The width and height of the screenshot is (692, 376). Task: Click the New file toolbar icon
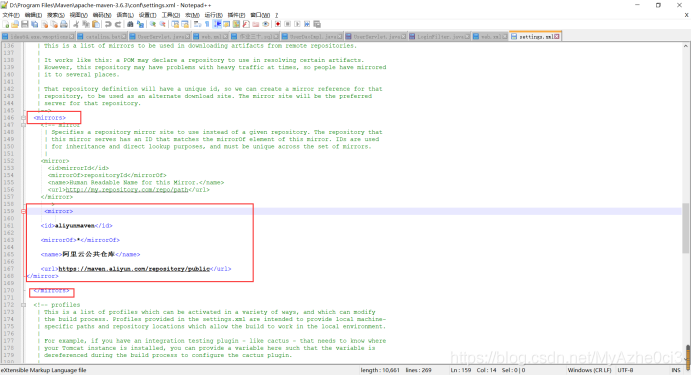(x=5, y=24)
